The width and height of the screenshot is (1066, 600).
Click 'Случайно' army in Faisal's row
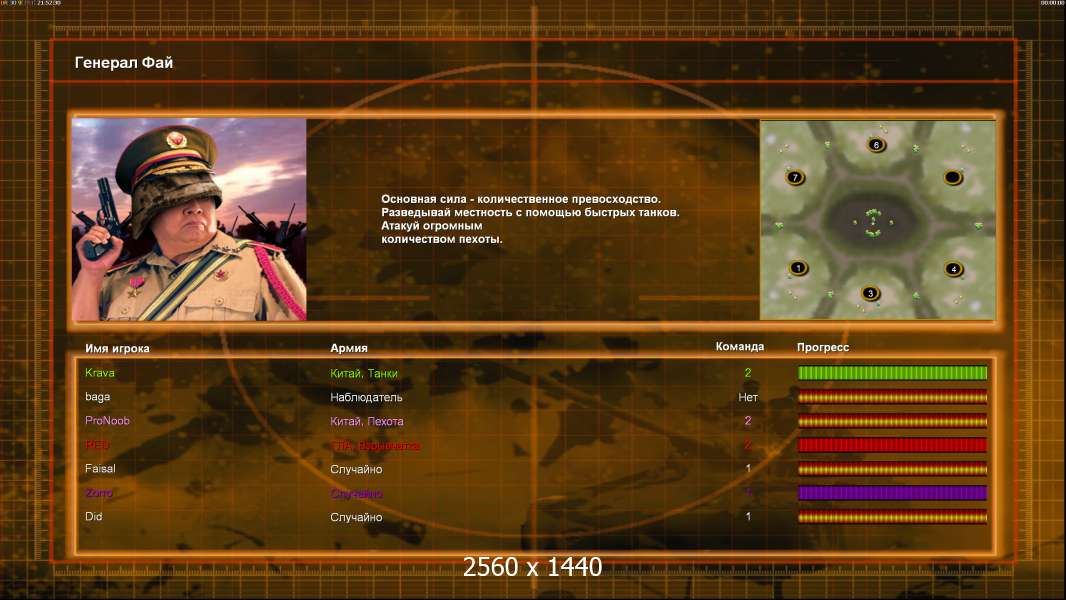click(x=356, y=470)
